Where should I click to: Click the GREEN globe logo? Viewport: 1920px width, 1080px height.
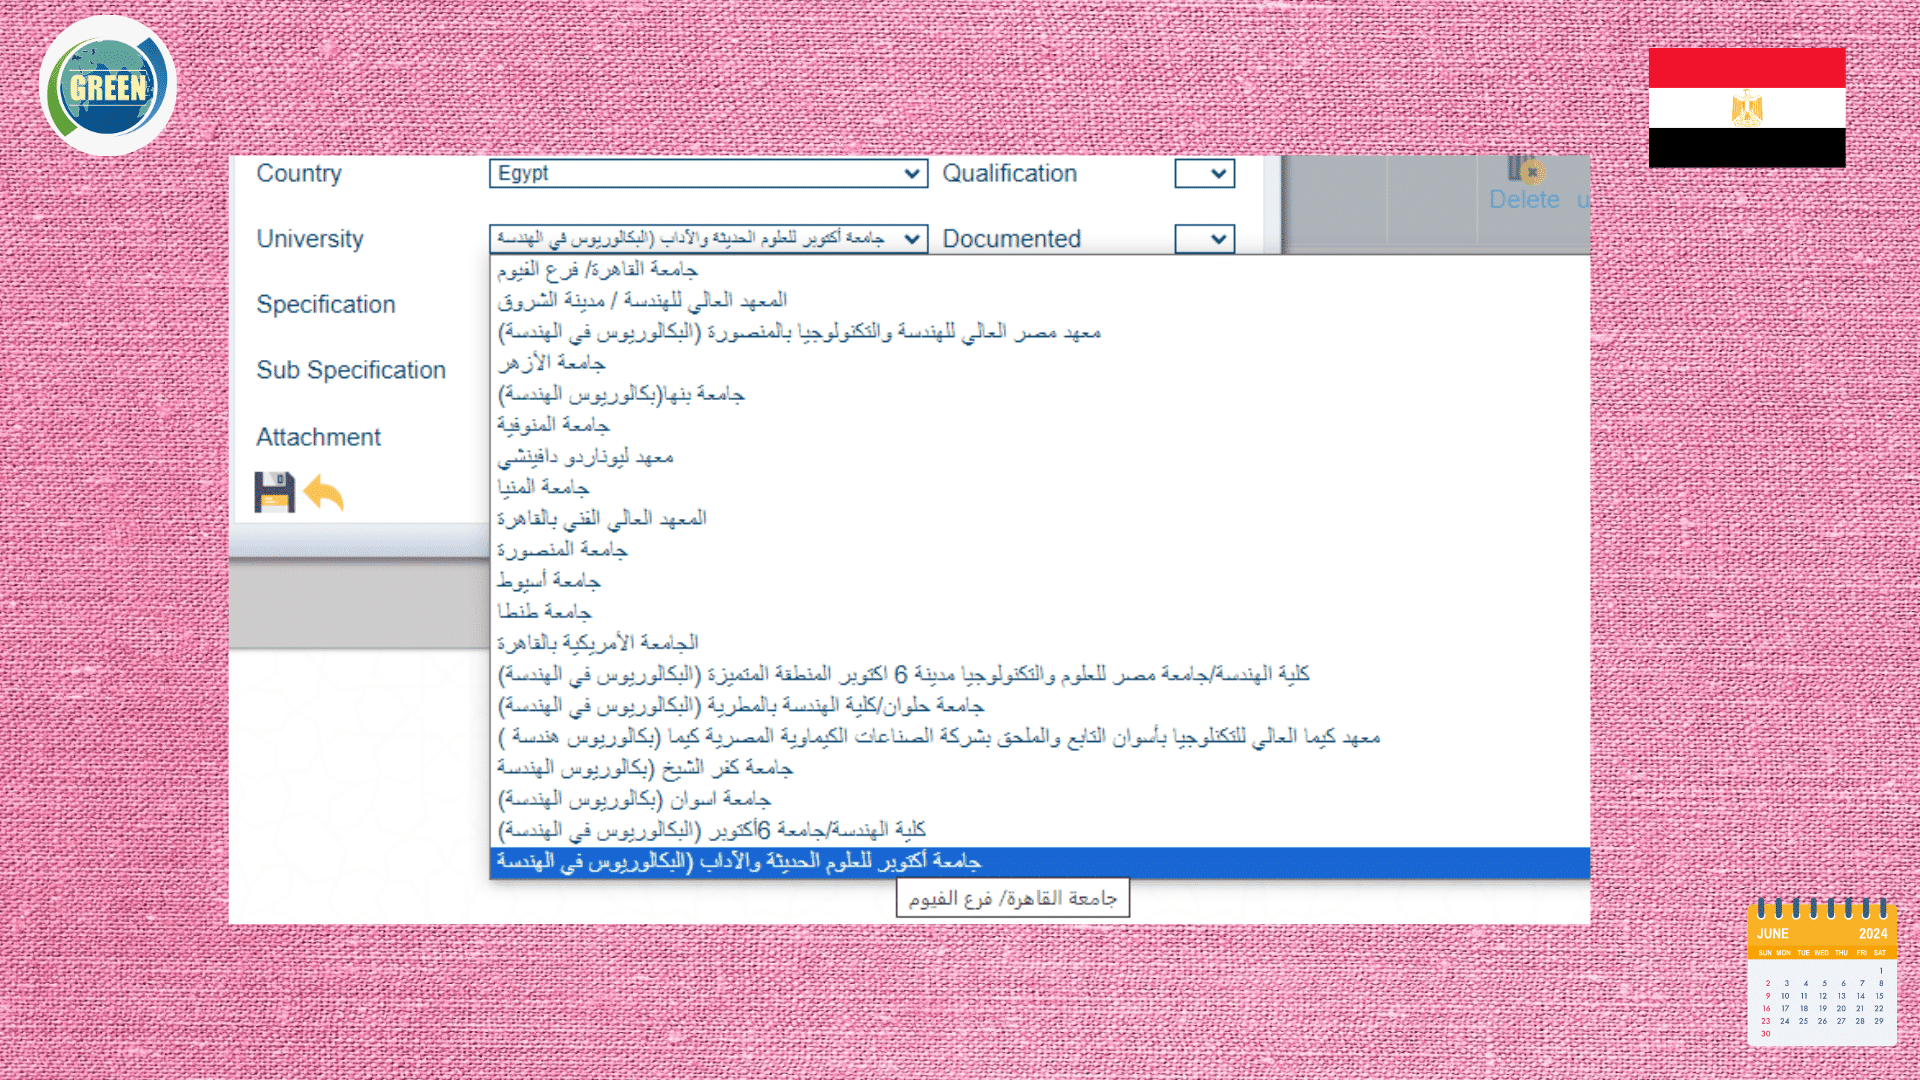point(108,87)
